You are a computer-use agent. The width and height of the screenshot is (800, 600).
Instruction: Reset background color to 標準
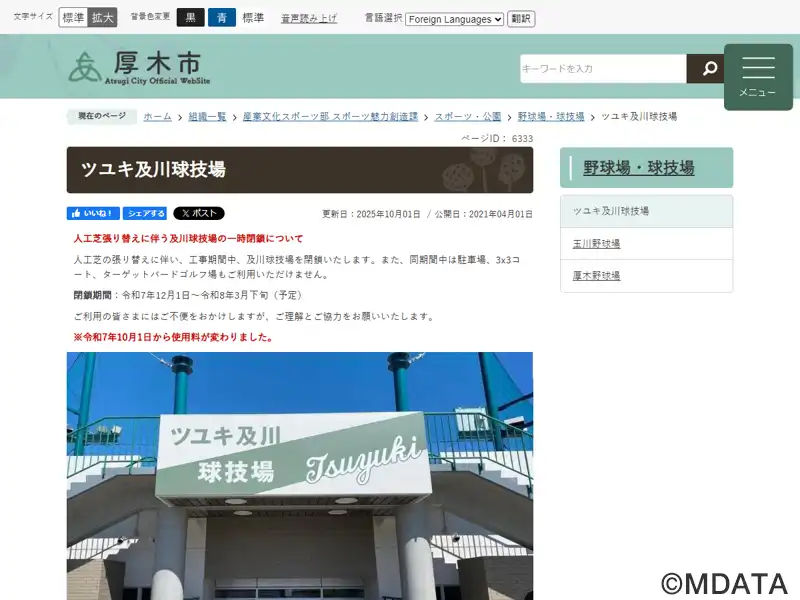point(253,18)
